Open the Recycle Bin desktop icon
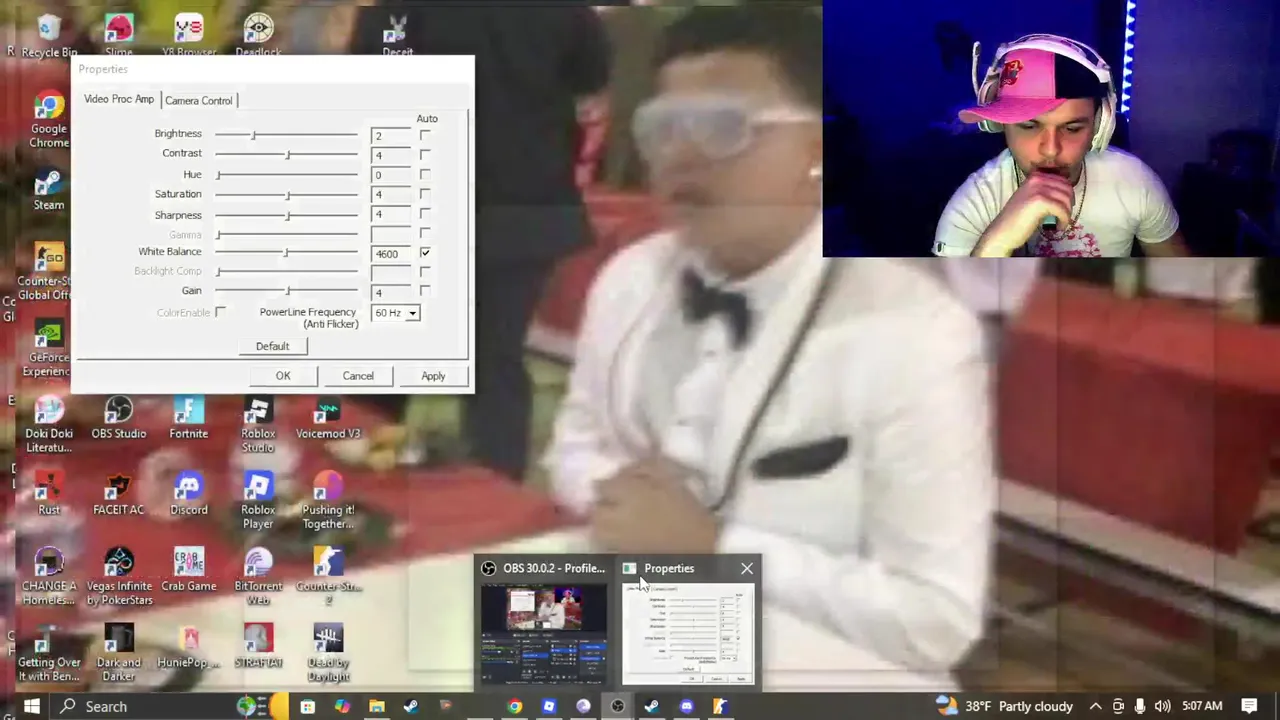The height and width of the screenshot is (720, 1280). click(49, 33)
